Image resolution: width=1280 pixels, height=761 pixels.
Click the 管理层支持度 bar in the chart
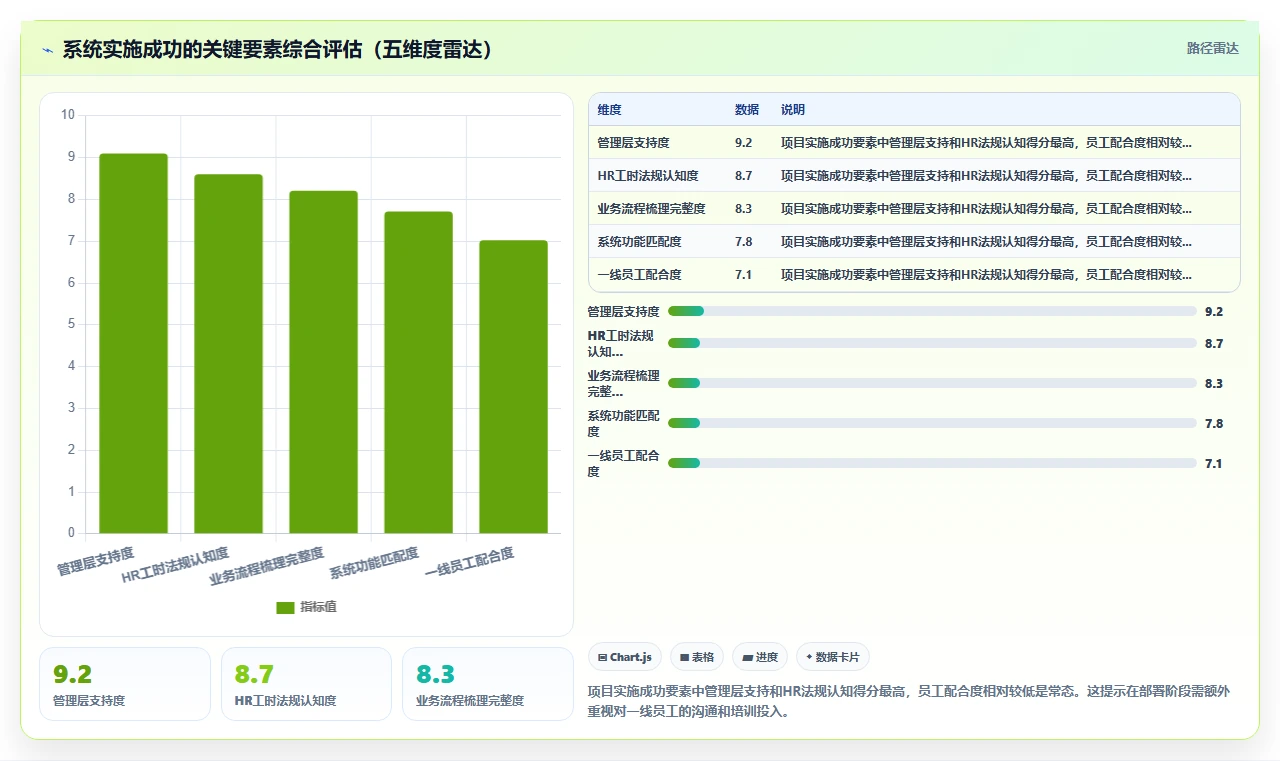(x=133, y=343)
